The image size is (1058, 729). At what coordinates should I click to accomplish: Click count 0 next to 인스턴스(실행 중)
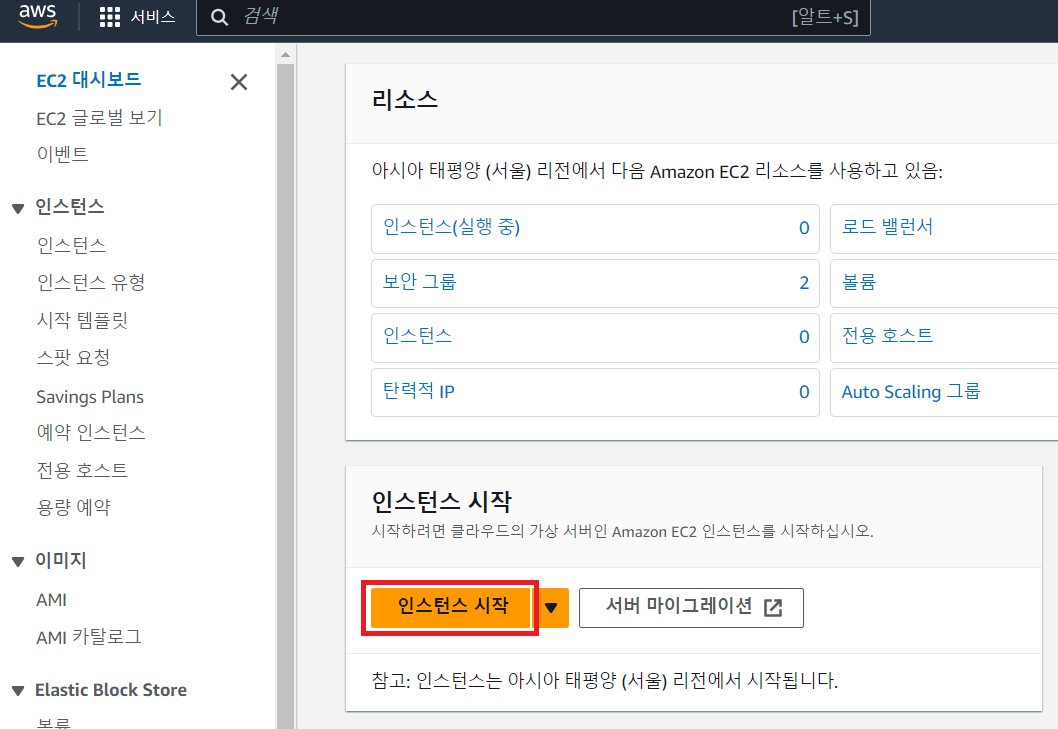click(x=804, y=228)
